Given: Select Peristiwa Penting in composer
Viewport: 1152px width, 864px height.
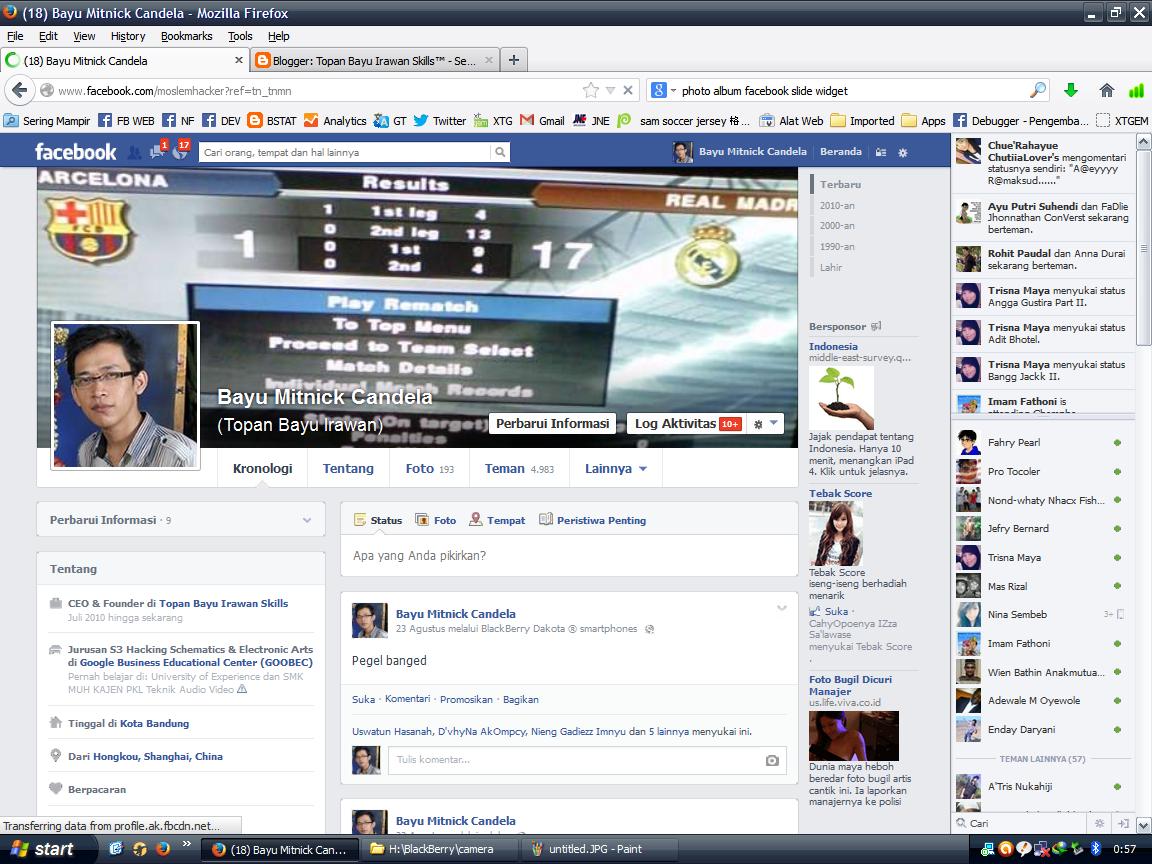Looking at the screenshot, I should coord(593,520).
